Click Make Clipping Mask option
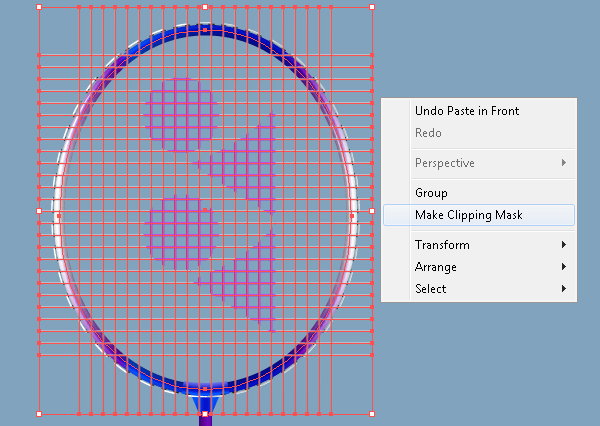Image resolution: width=600 pixels, height=426 pixels. tap(479, 215)
